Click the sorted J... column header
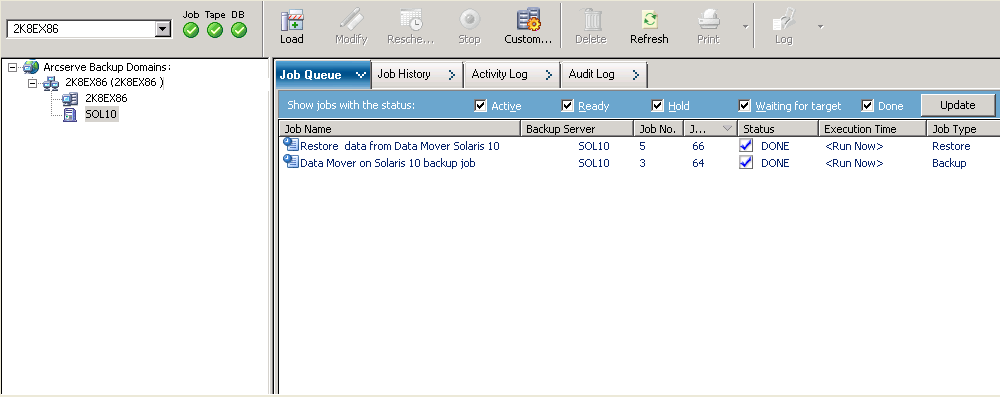The height and width of the screenshot is (397, 1000). click(710, 129)
